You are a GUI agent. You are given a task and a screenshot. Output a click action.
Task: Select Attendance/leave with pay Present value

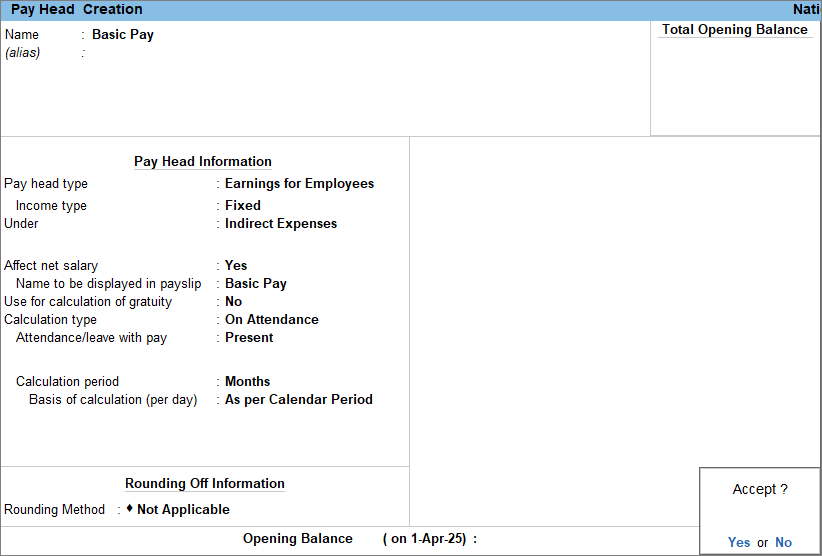coord(249,338)
